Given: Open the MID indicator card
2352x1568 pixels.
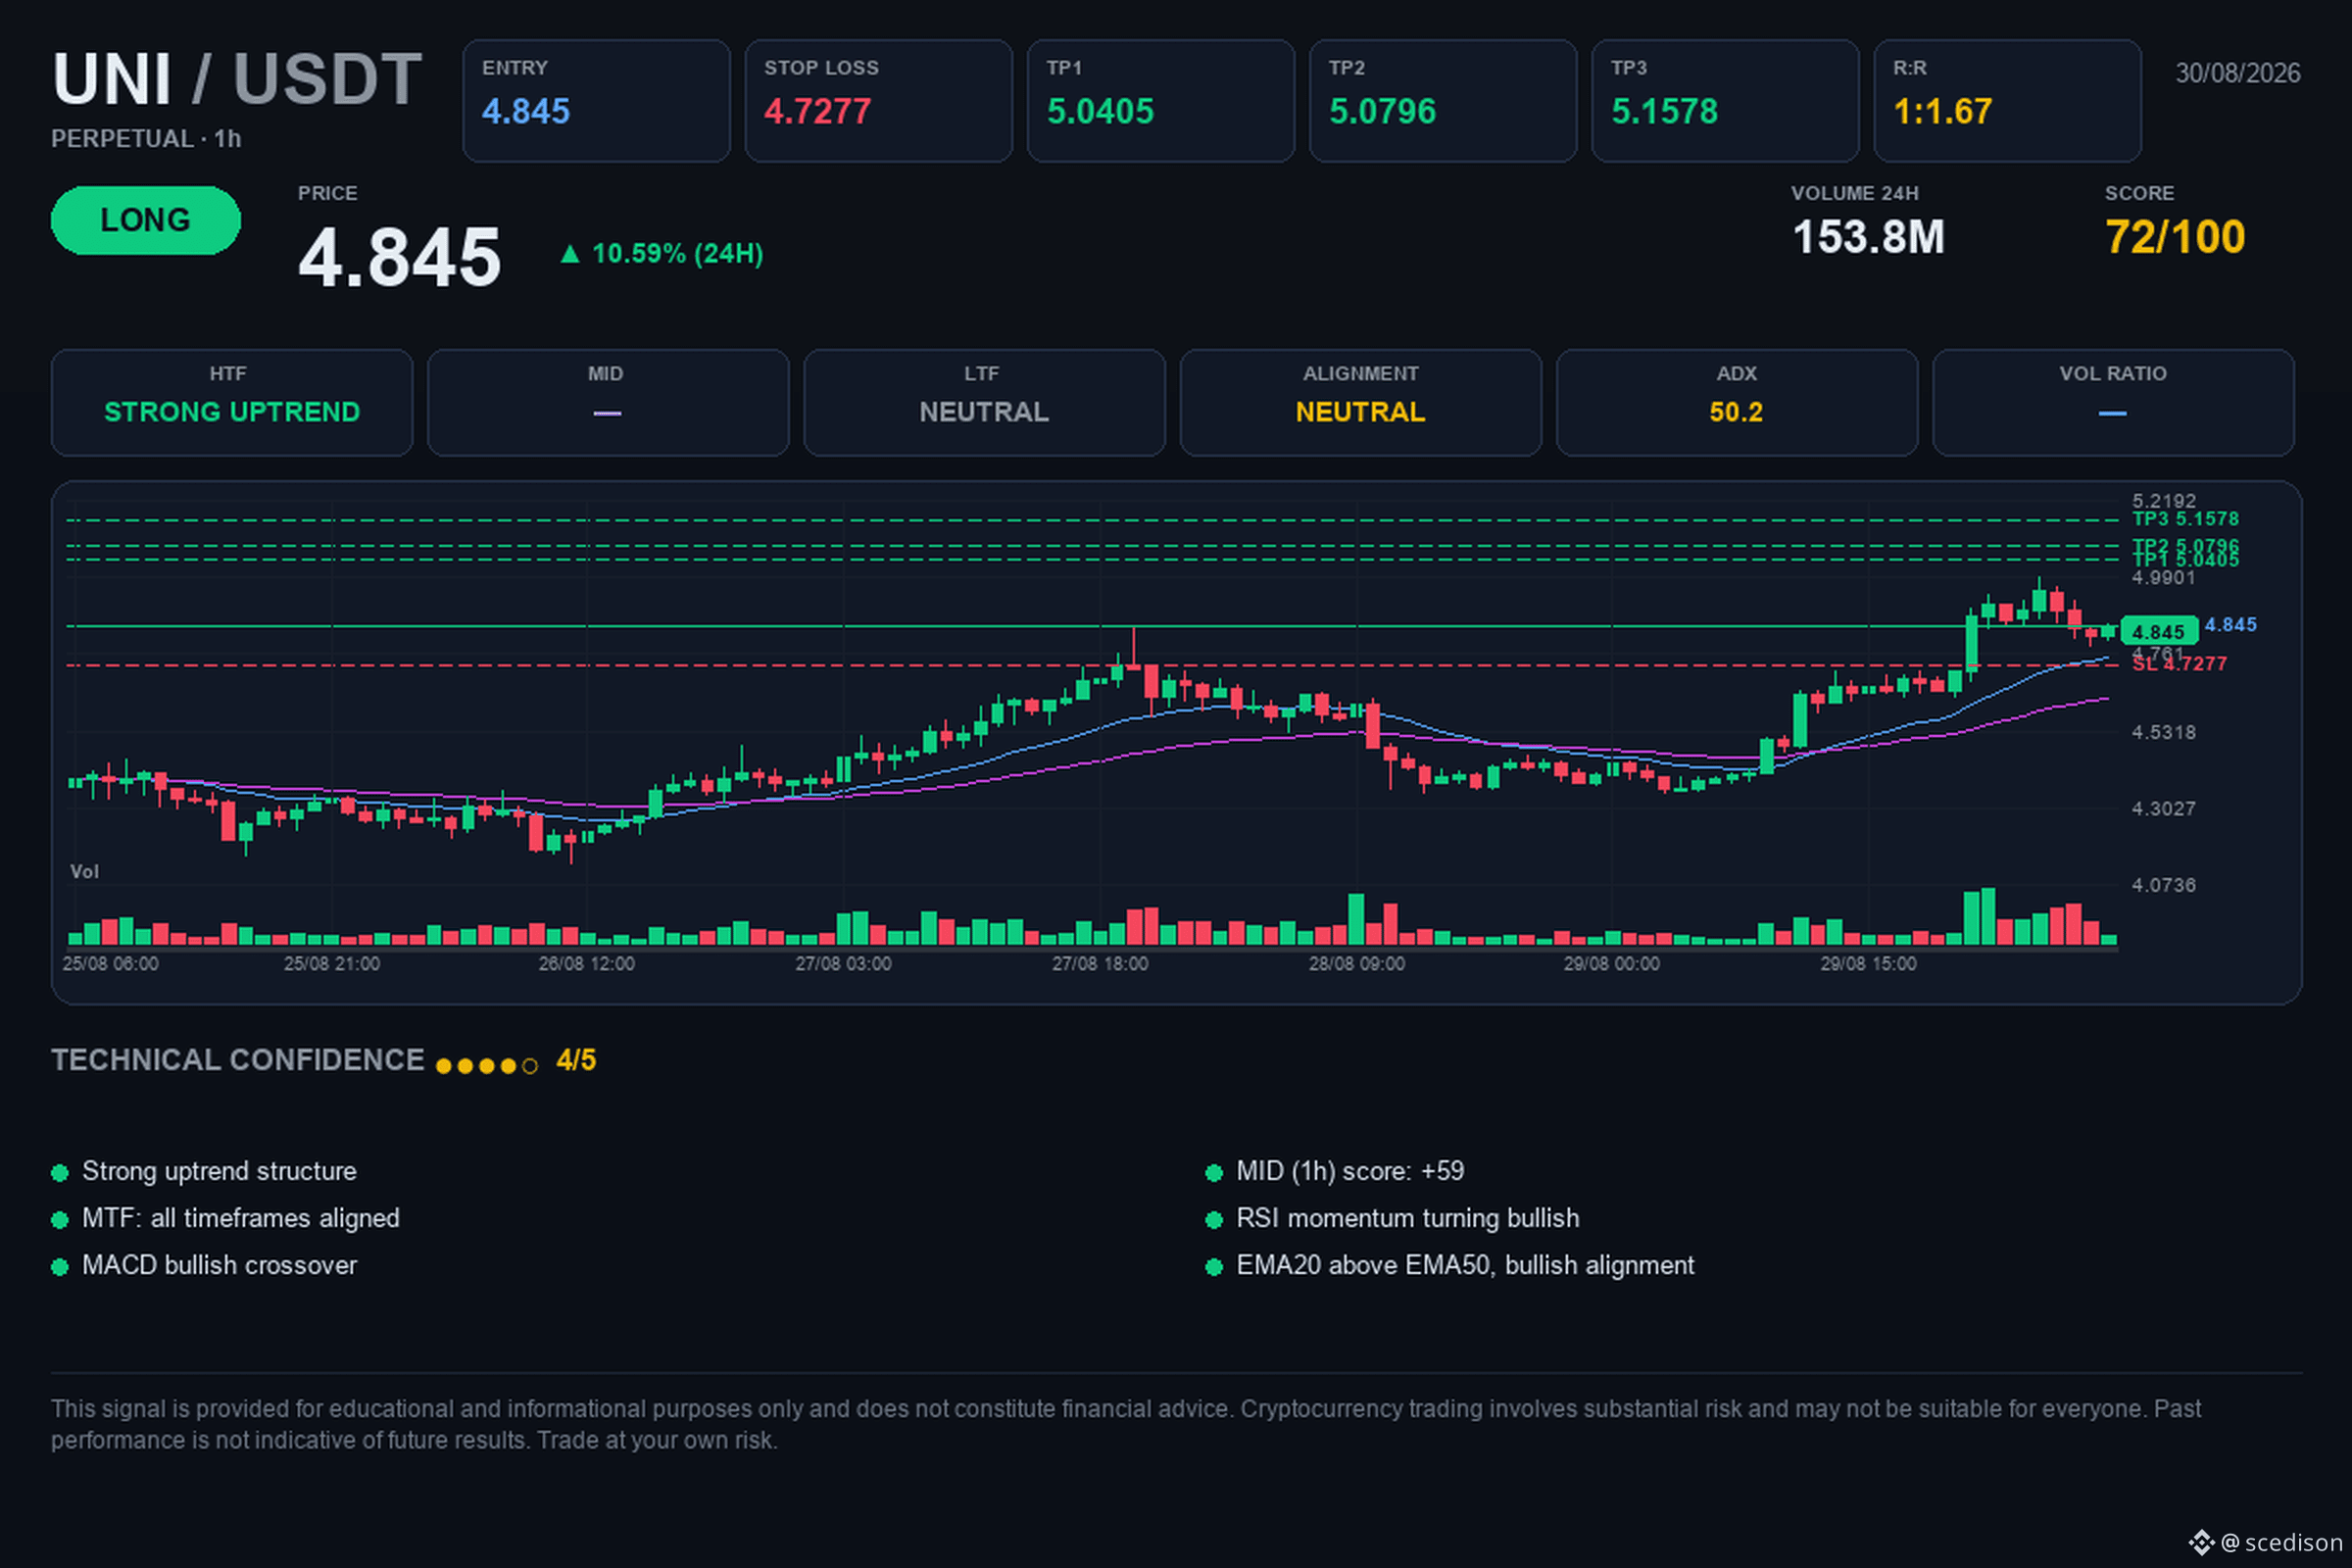Looking at the screenshot, I should point(608,403).
